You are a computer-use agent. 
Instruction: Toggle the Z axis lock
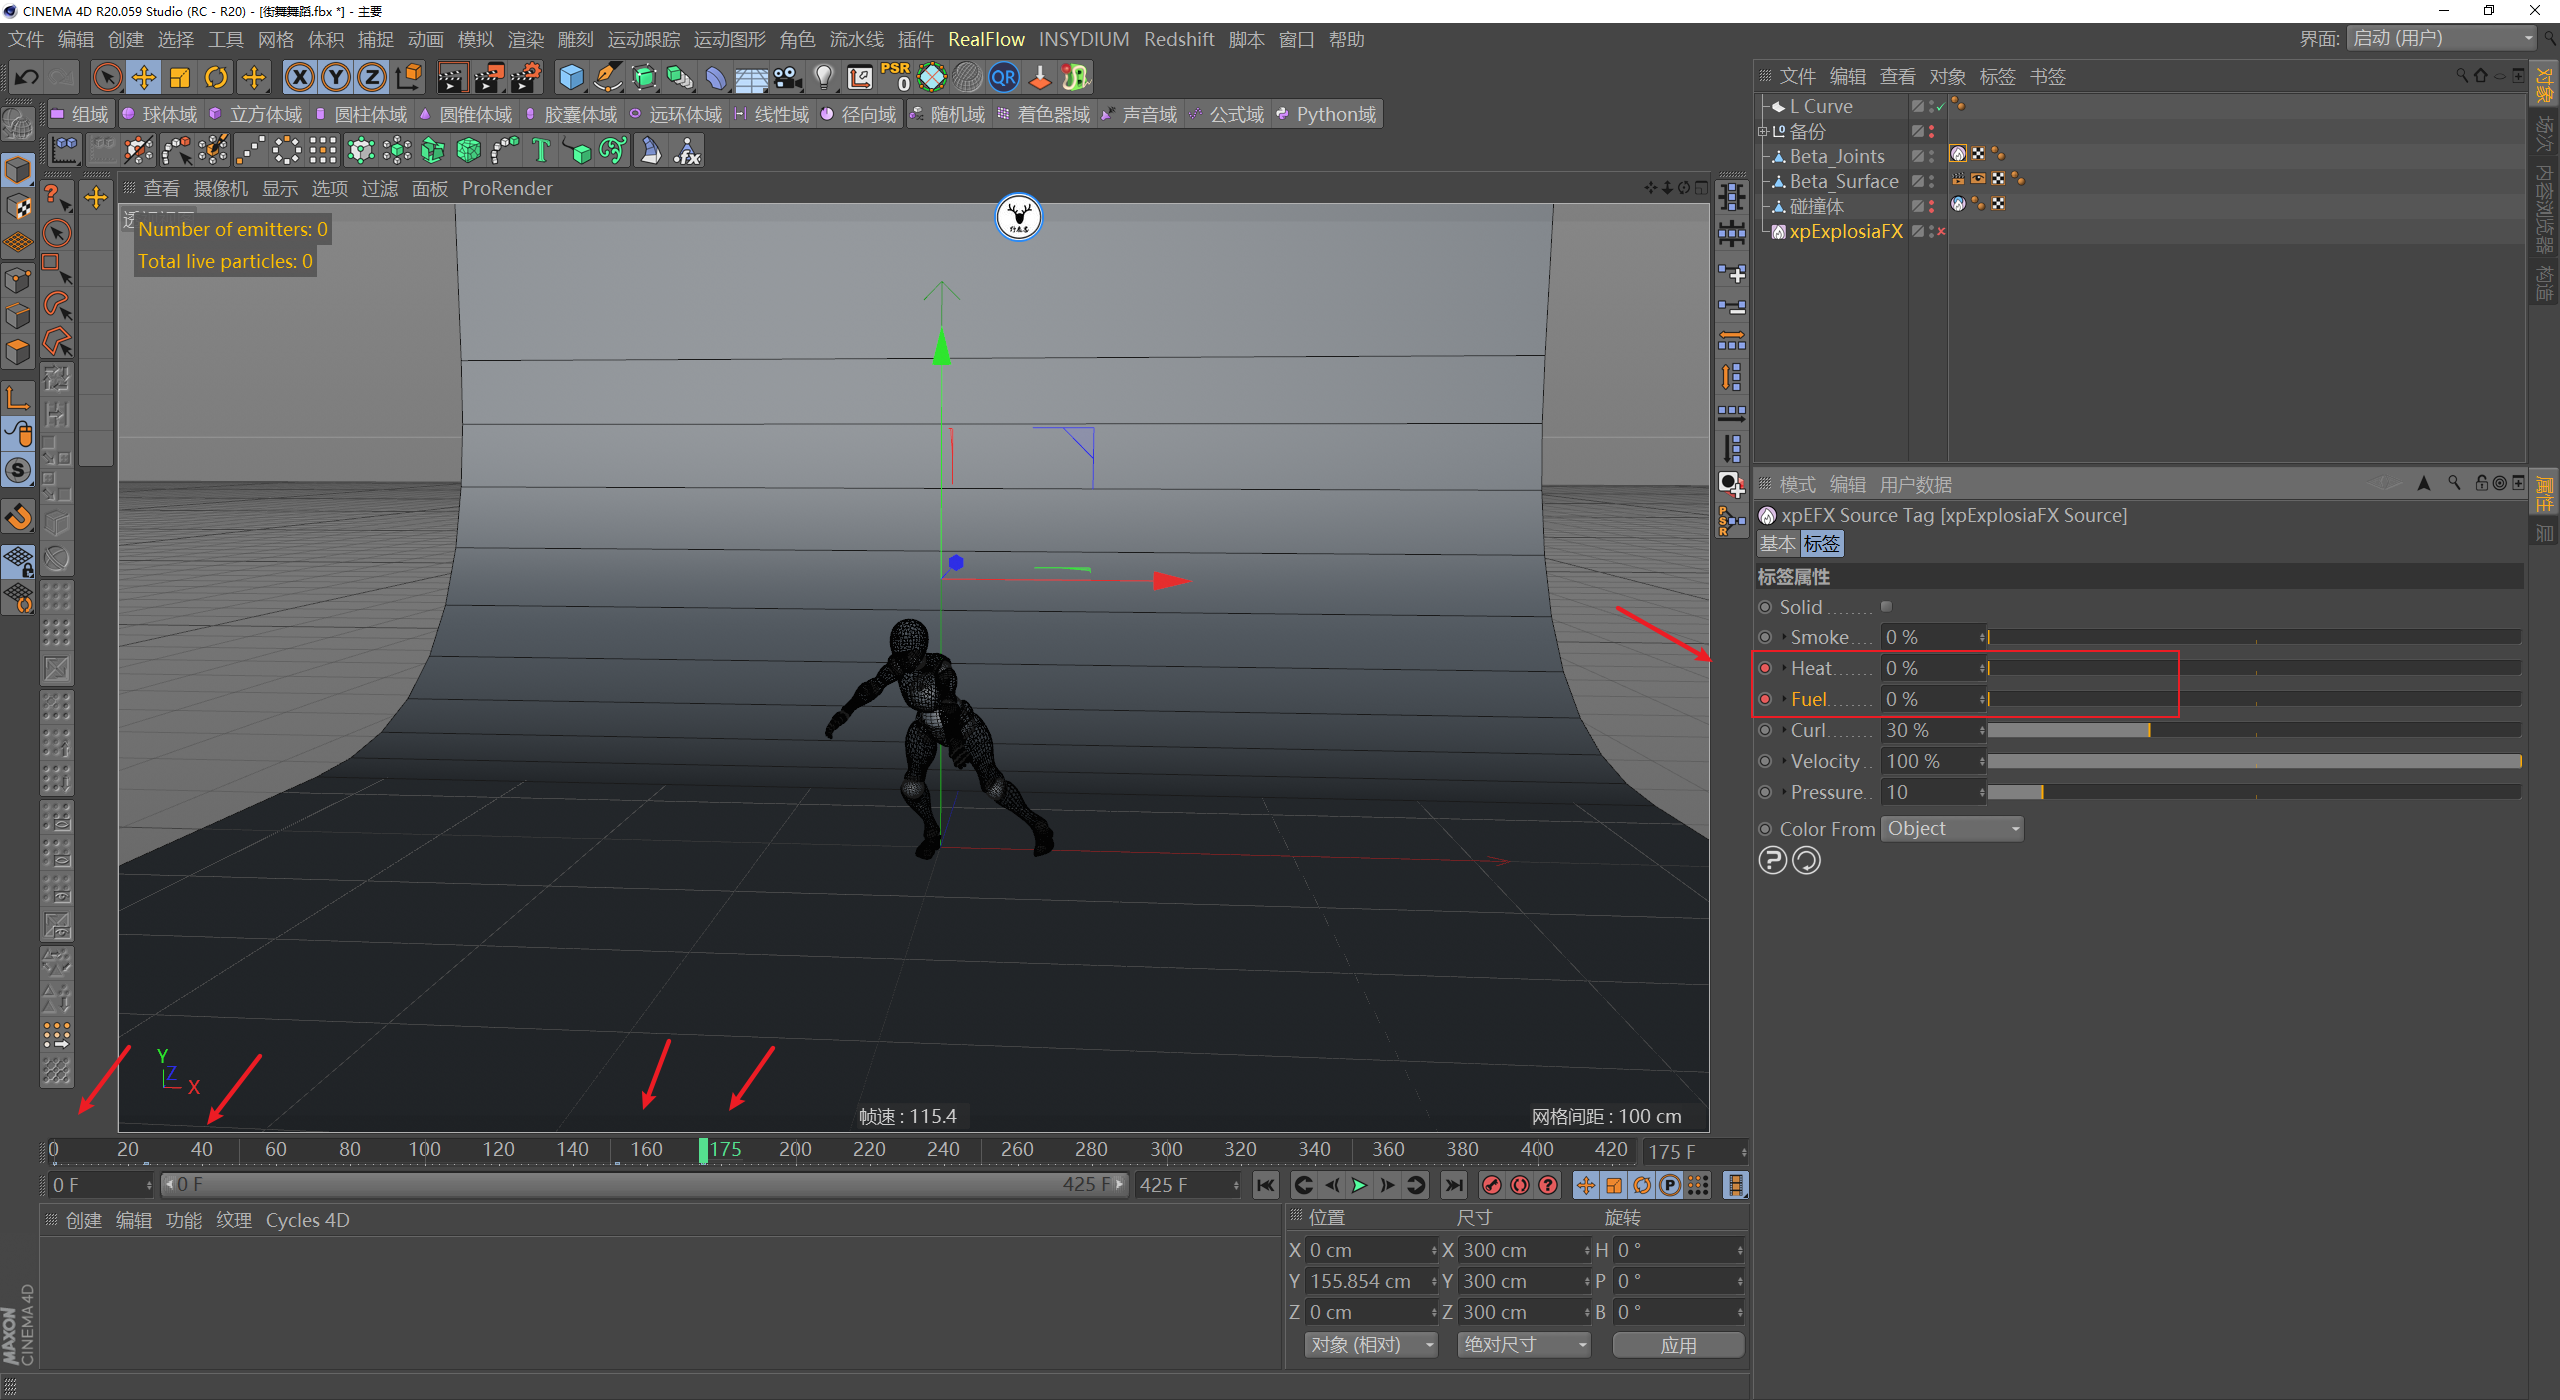[371, 77]
